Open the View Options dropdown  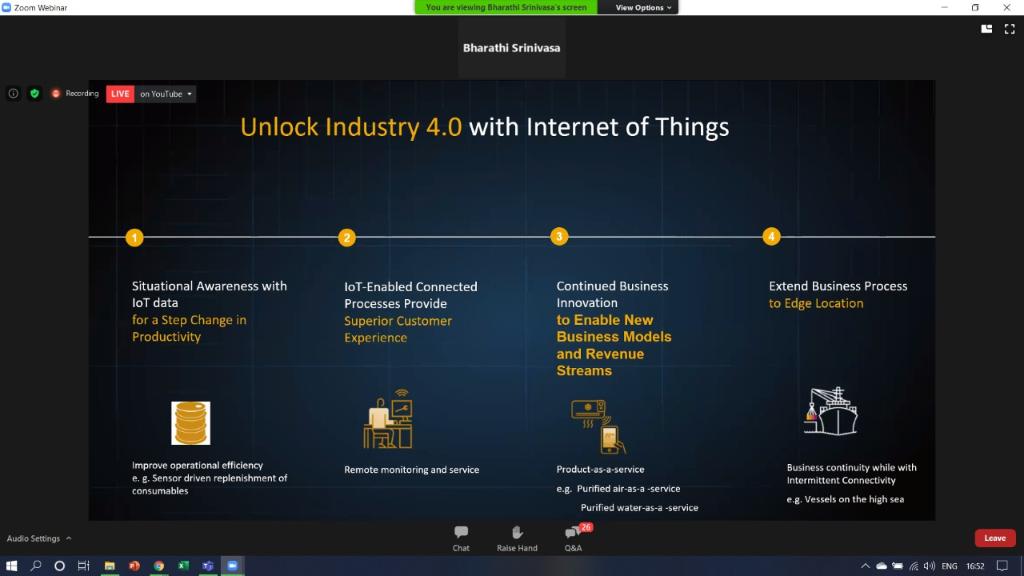click(x=643, y=7)
